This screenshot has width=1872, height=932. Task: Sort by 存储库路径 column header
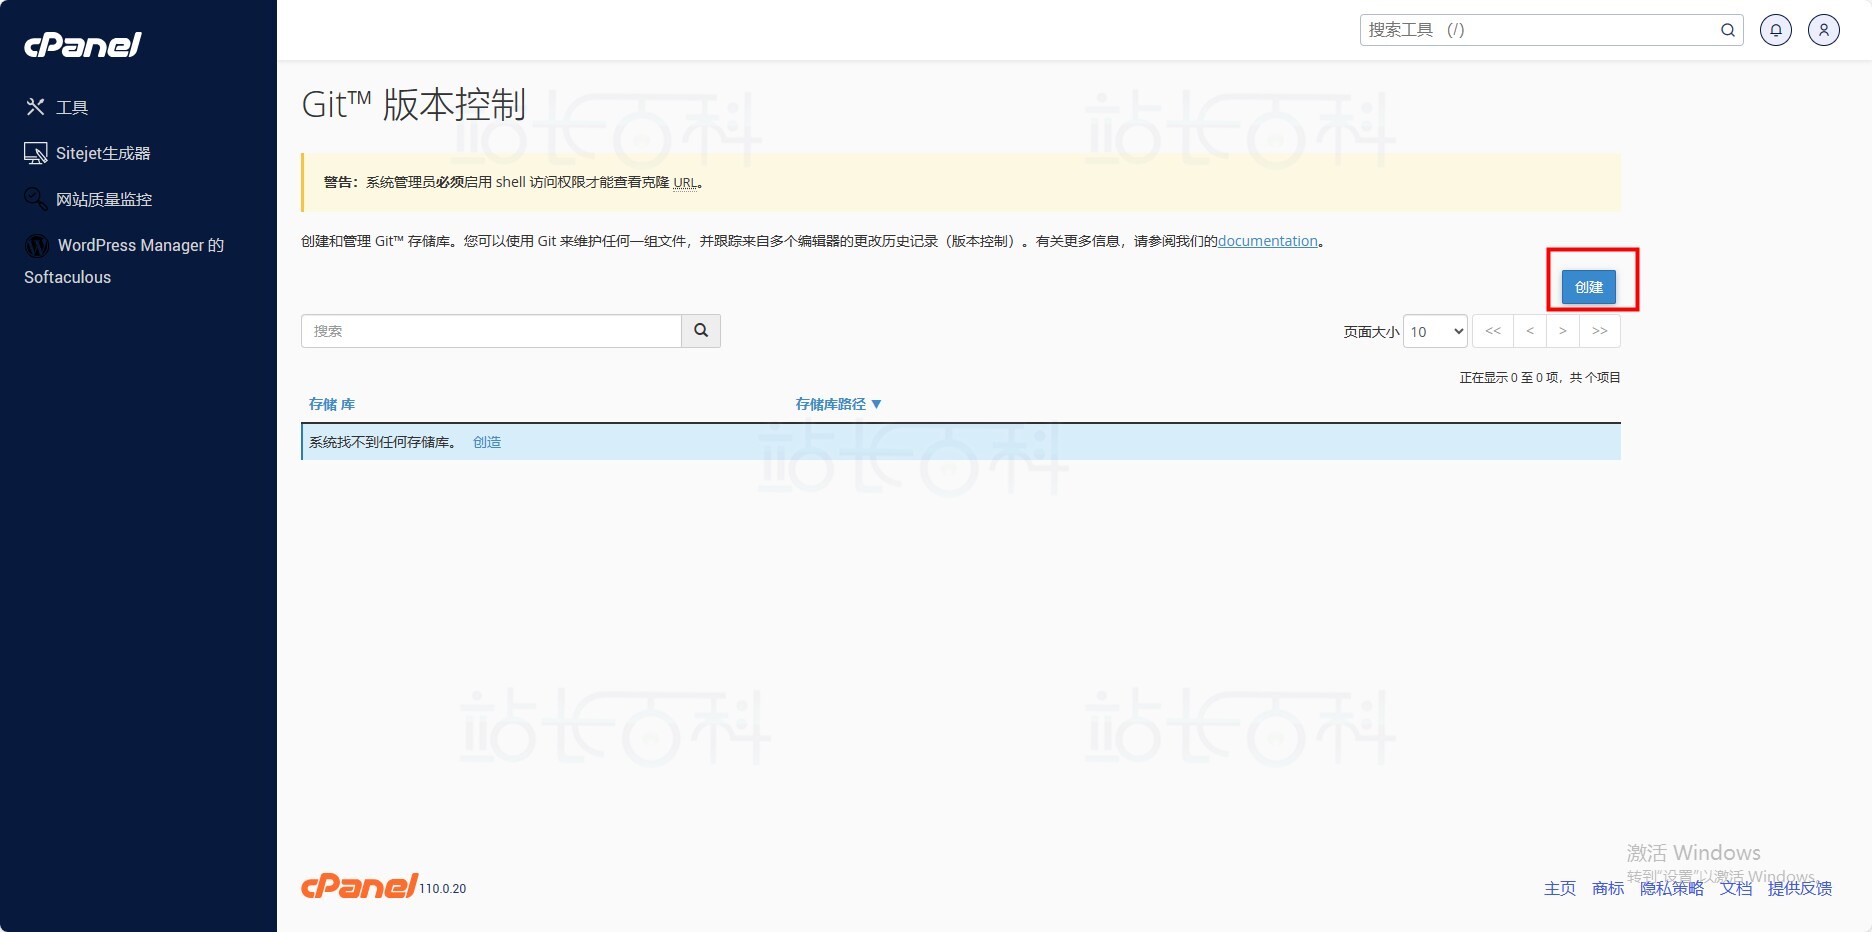[x=838, y=404]
